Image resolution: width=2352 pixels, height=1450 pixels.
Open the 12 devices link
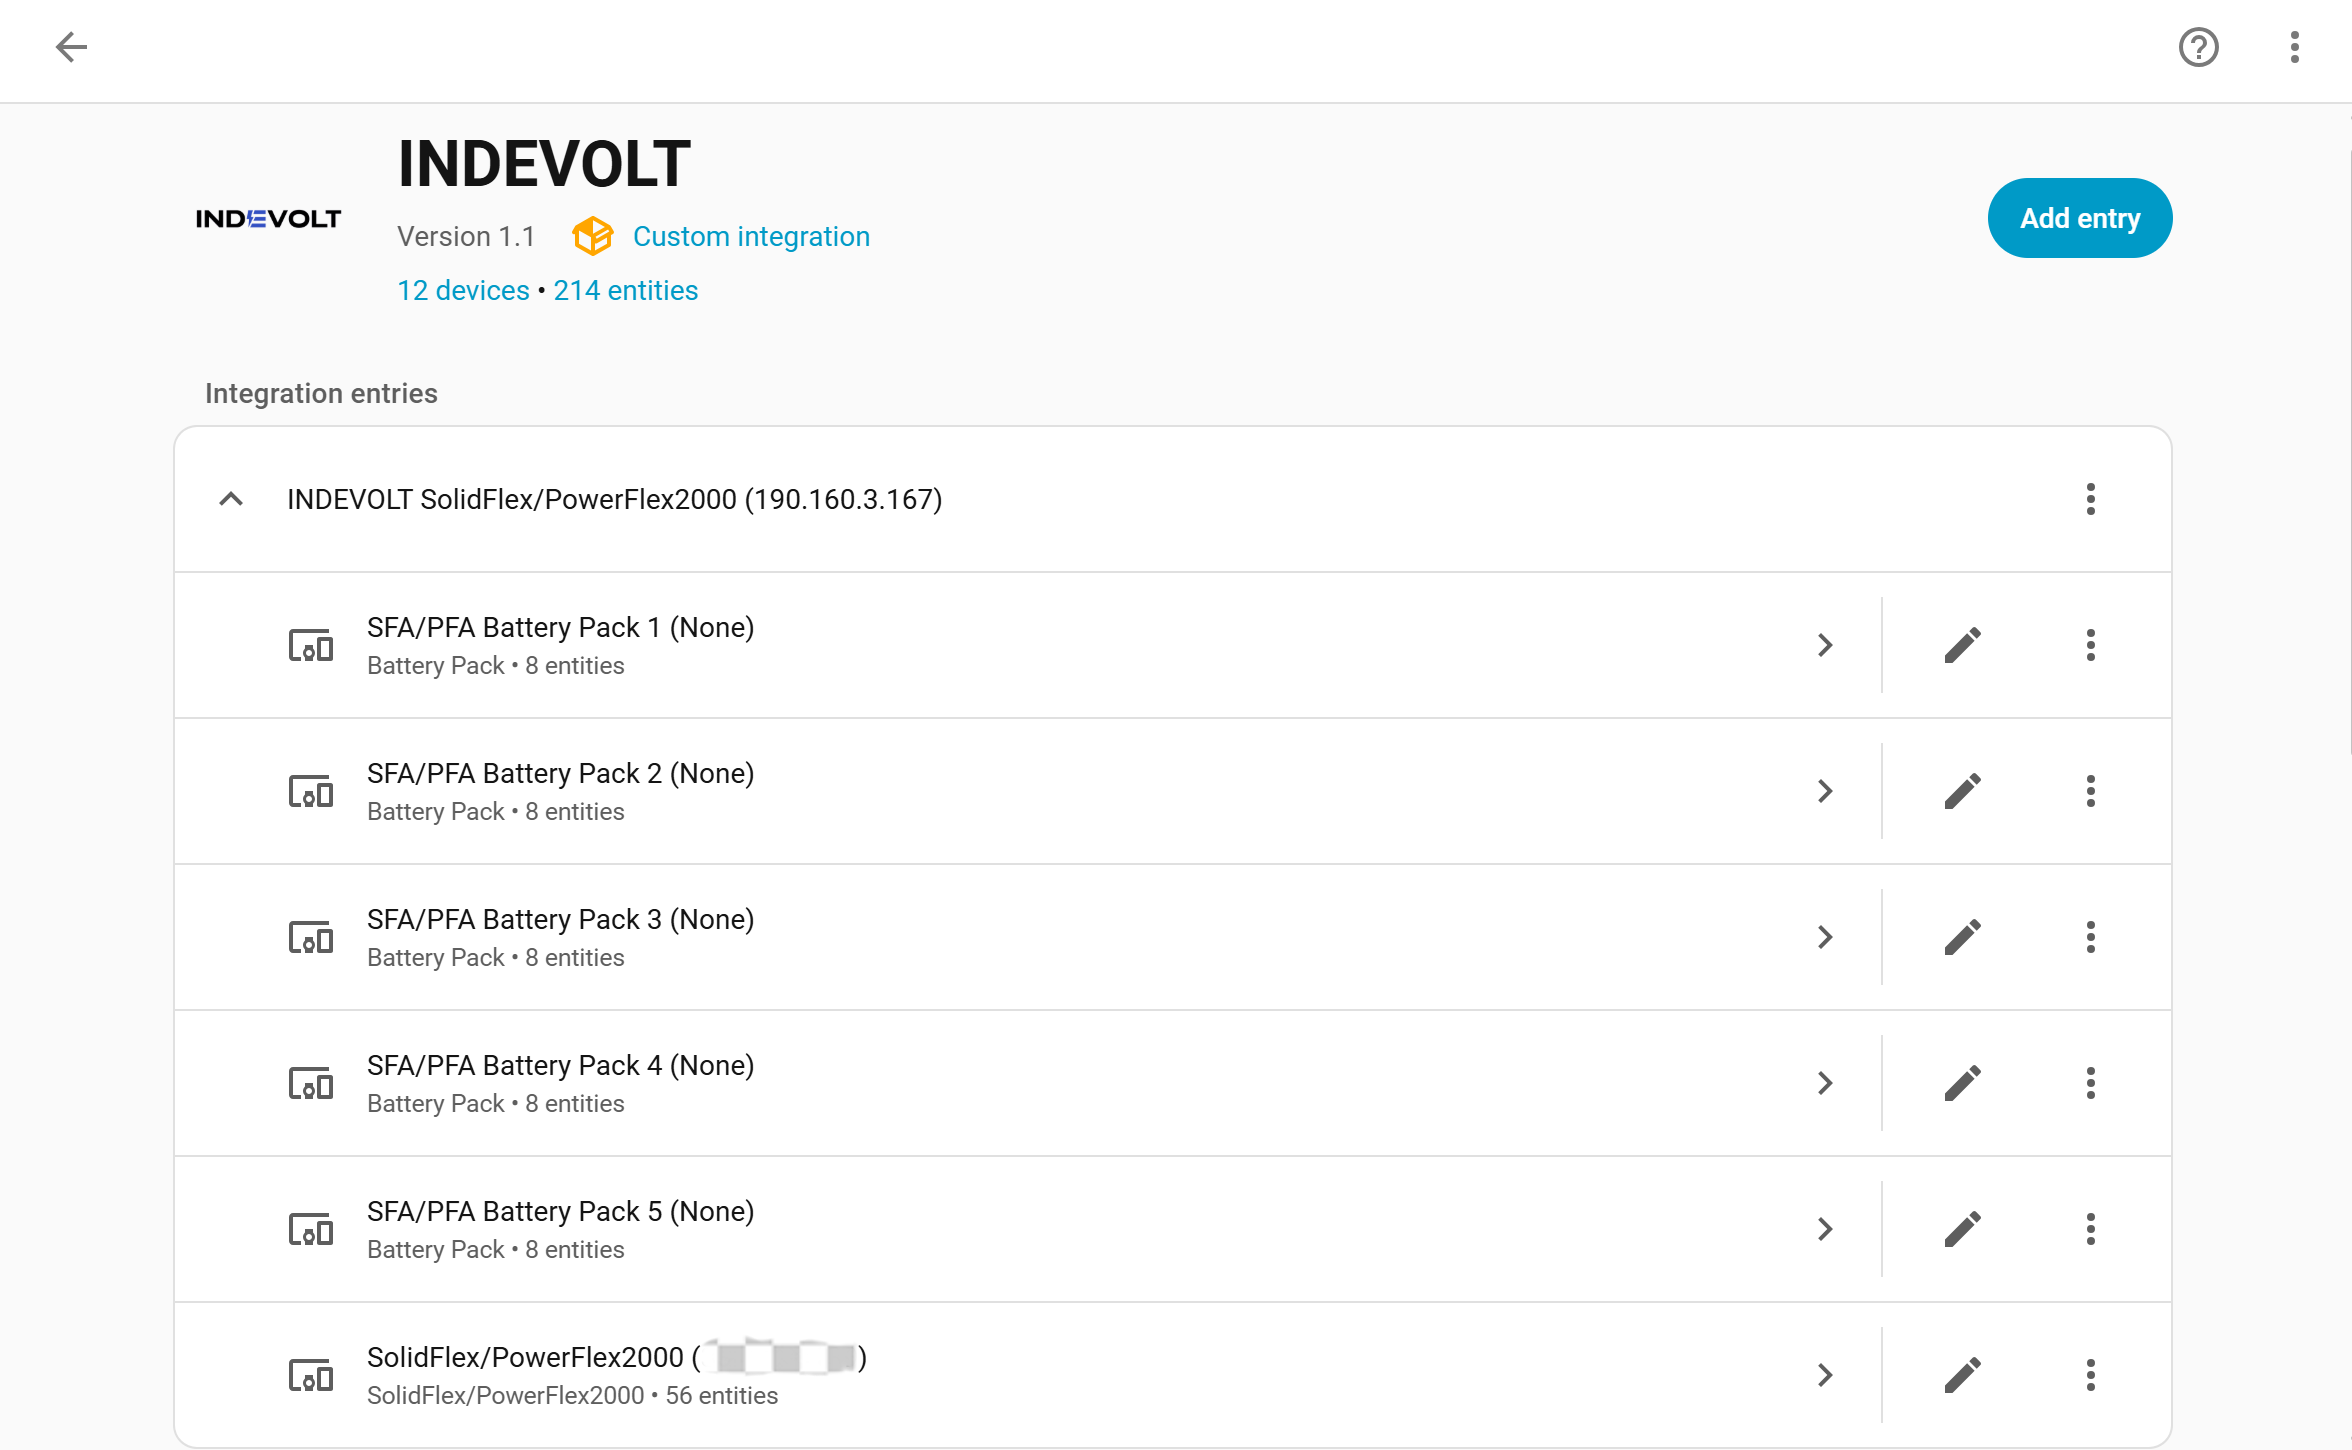click(463, 290)
